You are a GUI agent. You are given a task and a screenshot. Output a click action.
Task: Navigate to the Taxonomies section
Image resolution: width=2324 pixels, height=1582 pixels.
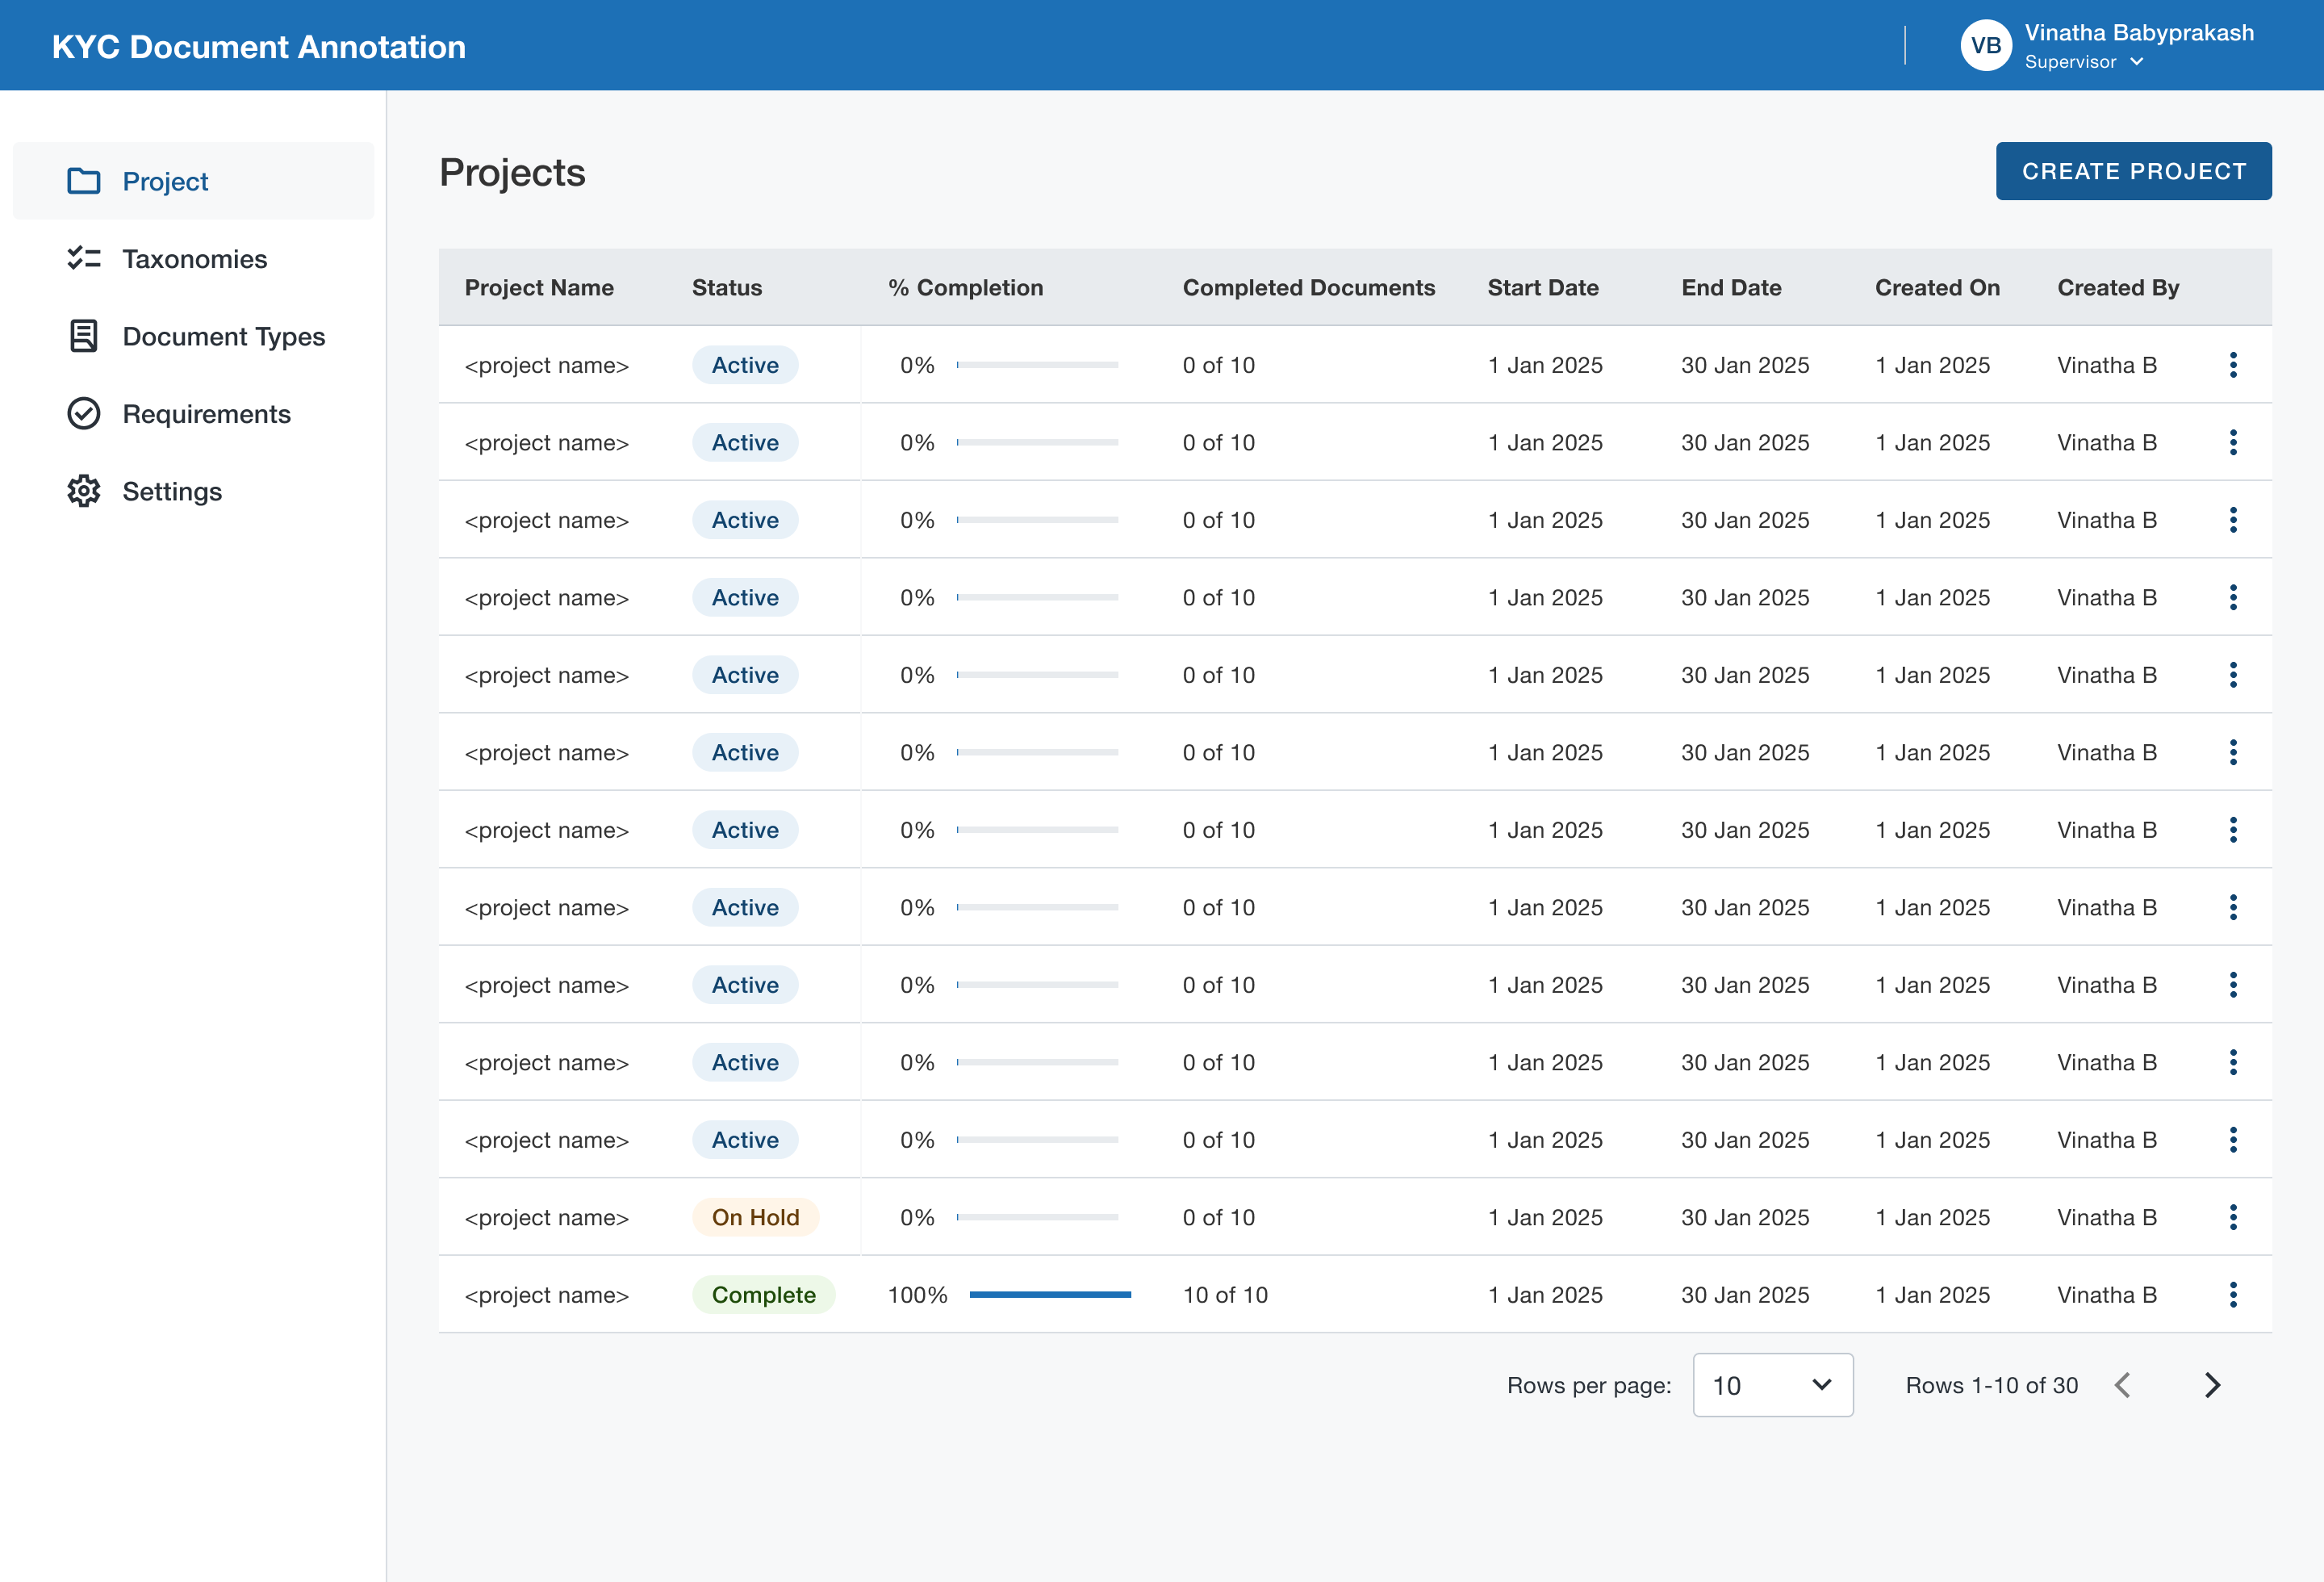click(195, 259)
